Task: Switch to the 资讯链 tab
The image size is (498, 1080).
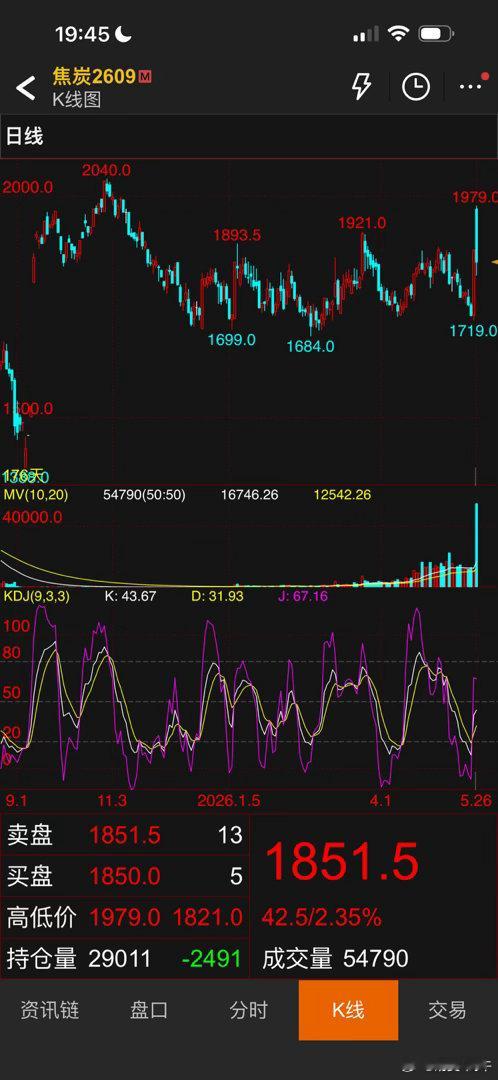Action: pyautogui.click(x=50, y=1010)
